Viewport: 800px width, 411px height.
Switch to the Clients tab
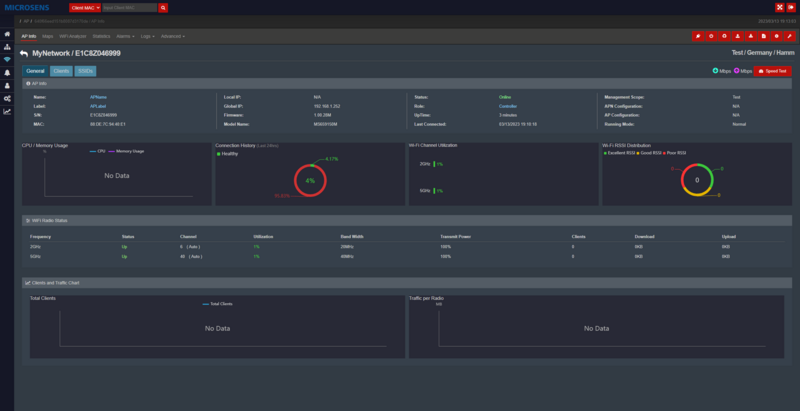tap(61, 71)
